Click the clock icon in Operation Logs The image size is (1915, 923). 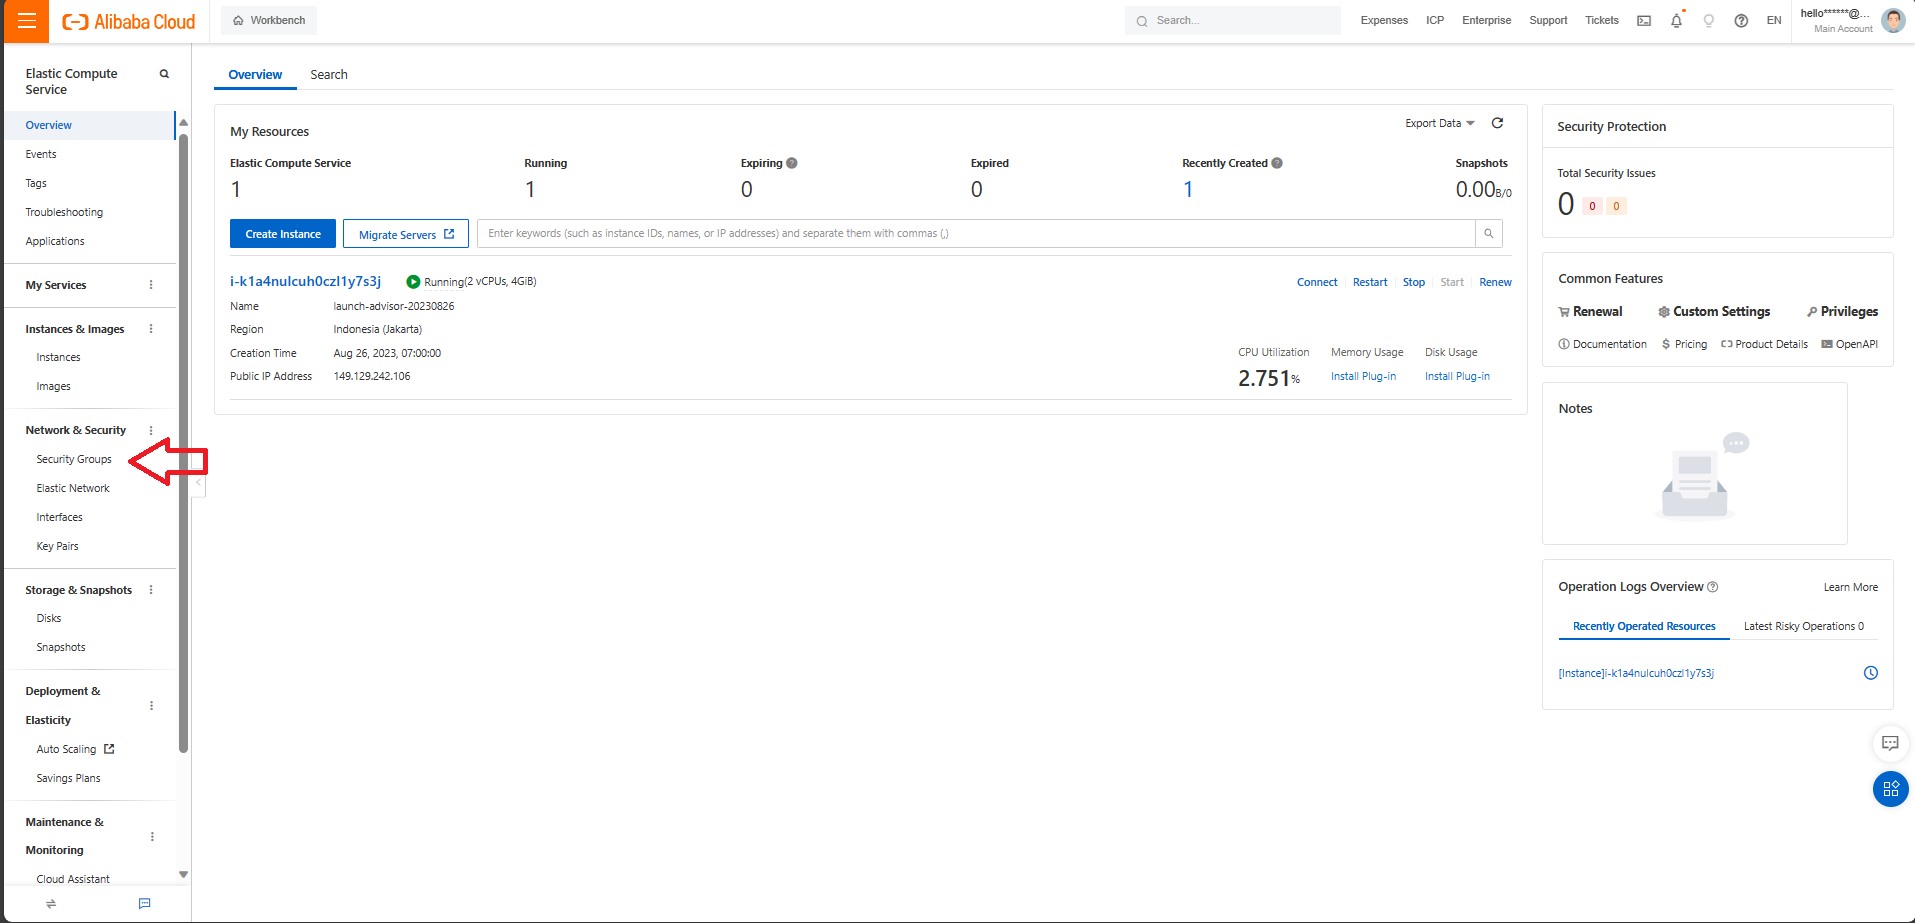point(1870,673)
